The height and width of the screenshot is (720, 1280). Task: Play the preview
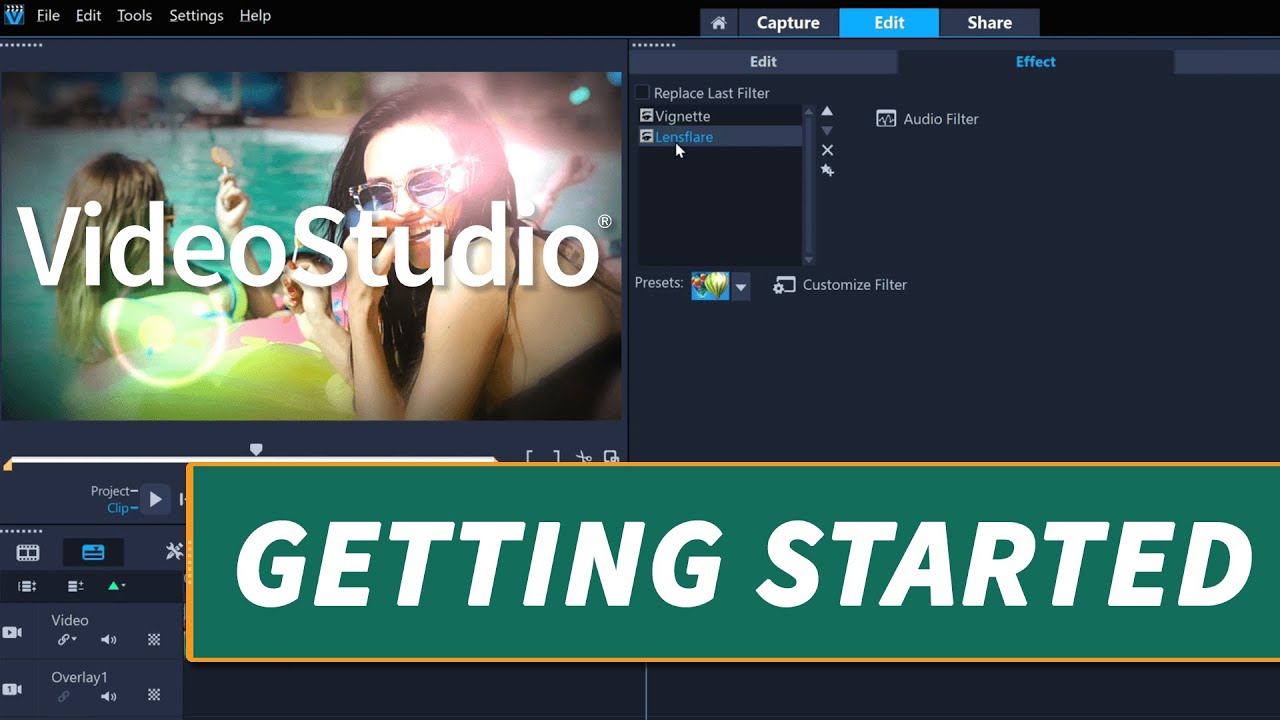coord(155,499)
